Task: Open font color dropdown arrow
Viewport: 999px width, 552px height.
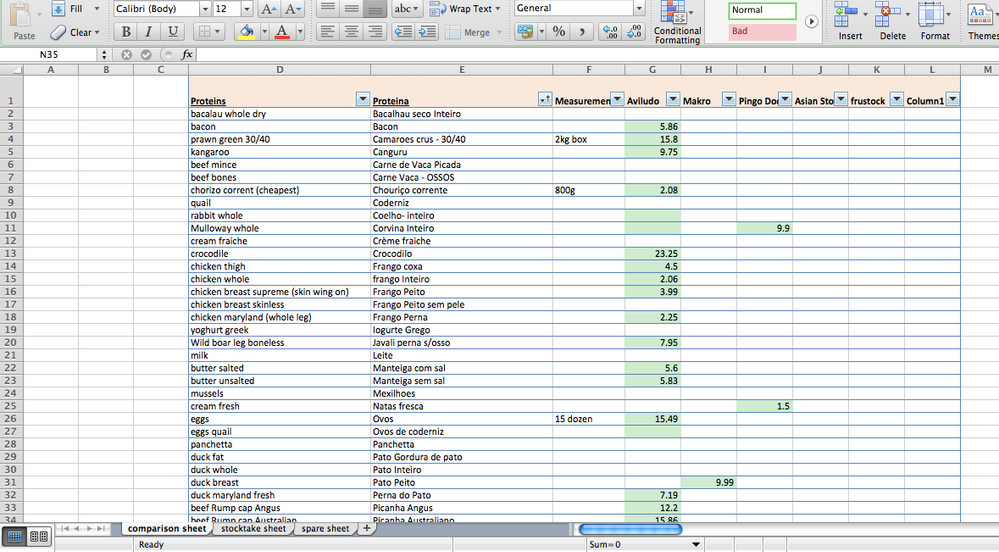Action: 299,31
